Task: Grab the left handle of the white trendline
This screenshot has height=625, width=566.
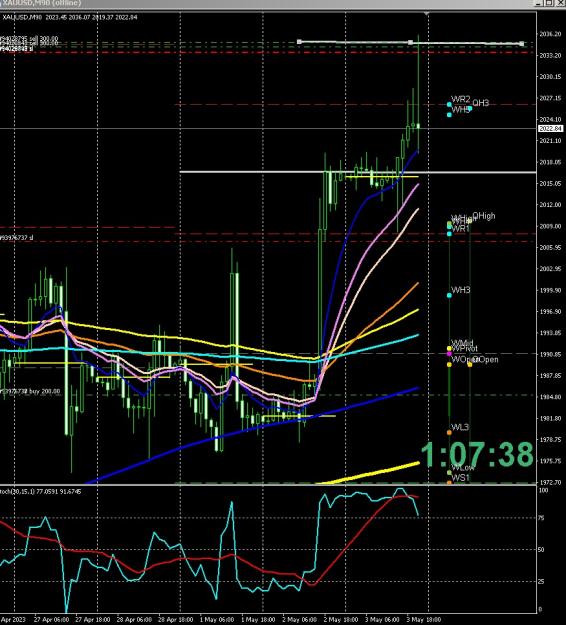Action: [x=299, y=41]
